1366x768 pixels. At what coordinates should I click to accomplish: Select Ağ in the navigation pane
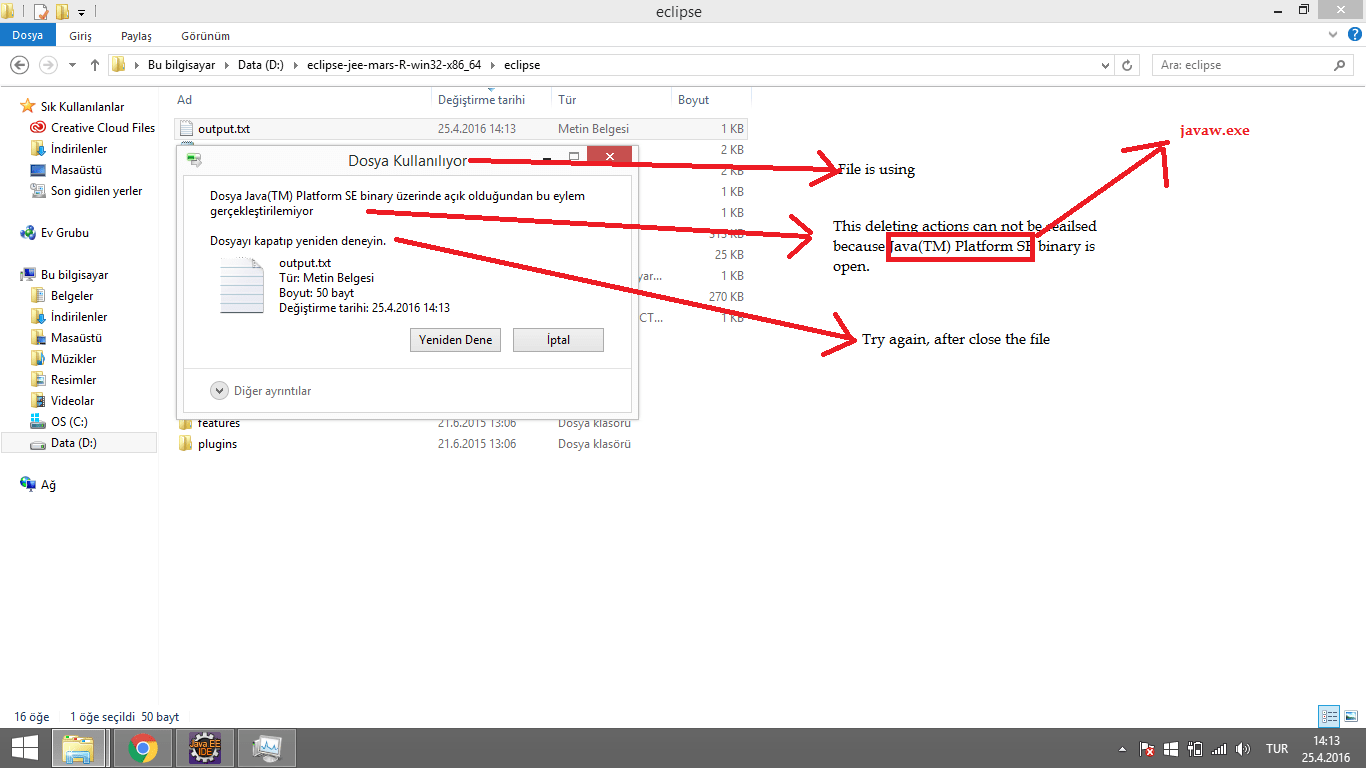pos(48,485)
